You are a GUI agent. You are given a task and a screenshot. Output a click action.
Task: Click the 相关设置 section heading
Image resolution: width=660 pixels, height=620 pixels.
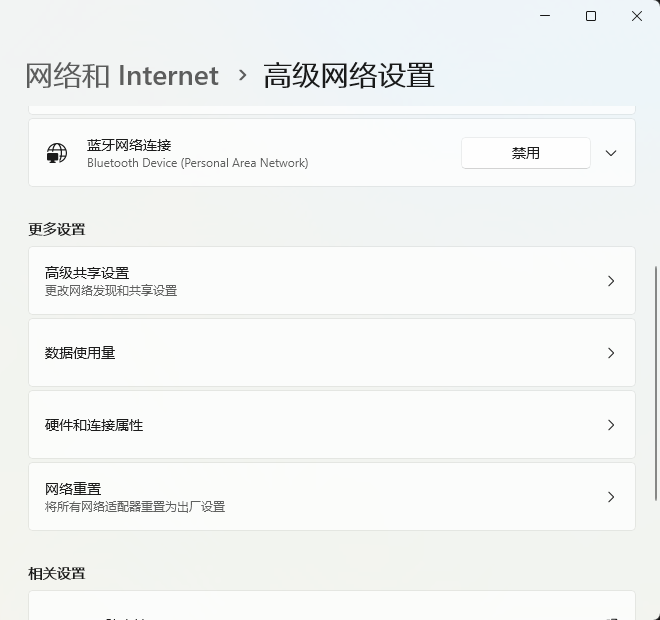[57, 573]
